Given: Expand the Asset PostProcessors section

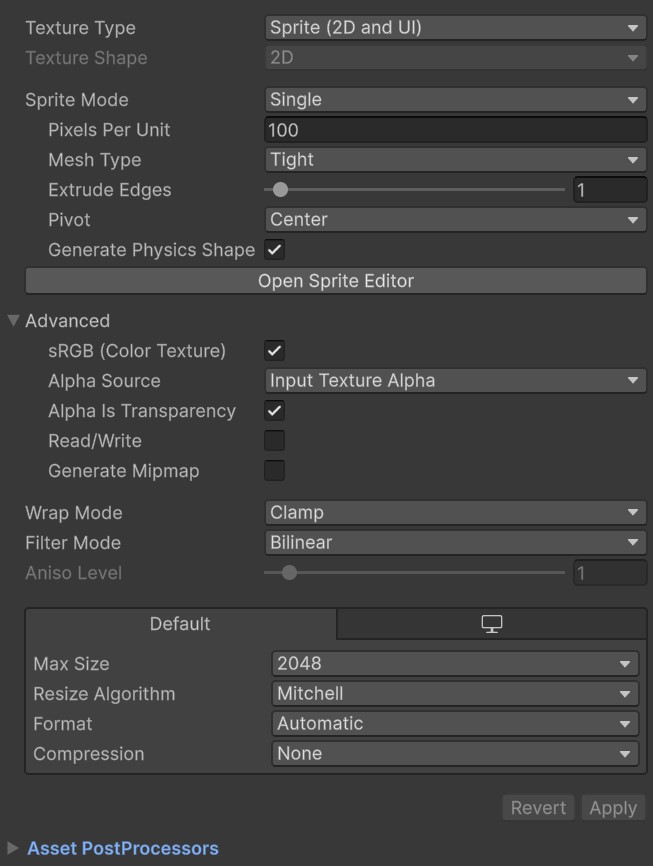Looking at the screenshot, I should pos(14,849).
